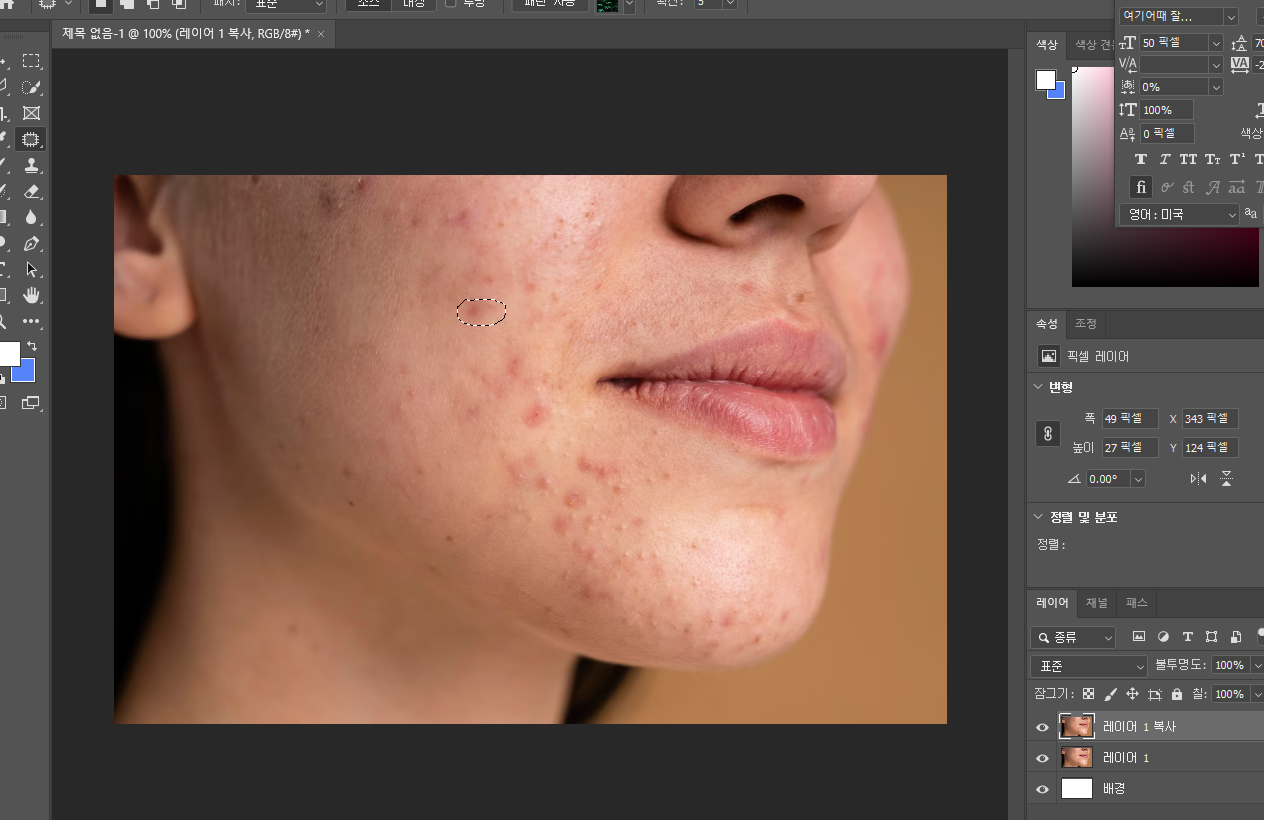Filter layers by smart objects
1264x820 pixels.
click(1236, 637)
